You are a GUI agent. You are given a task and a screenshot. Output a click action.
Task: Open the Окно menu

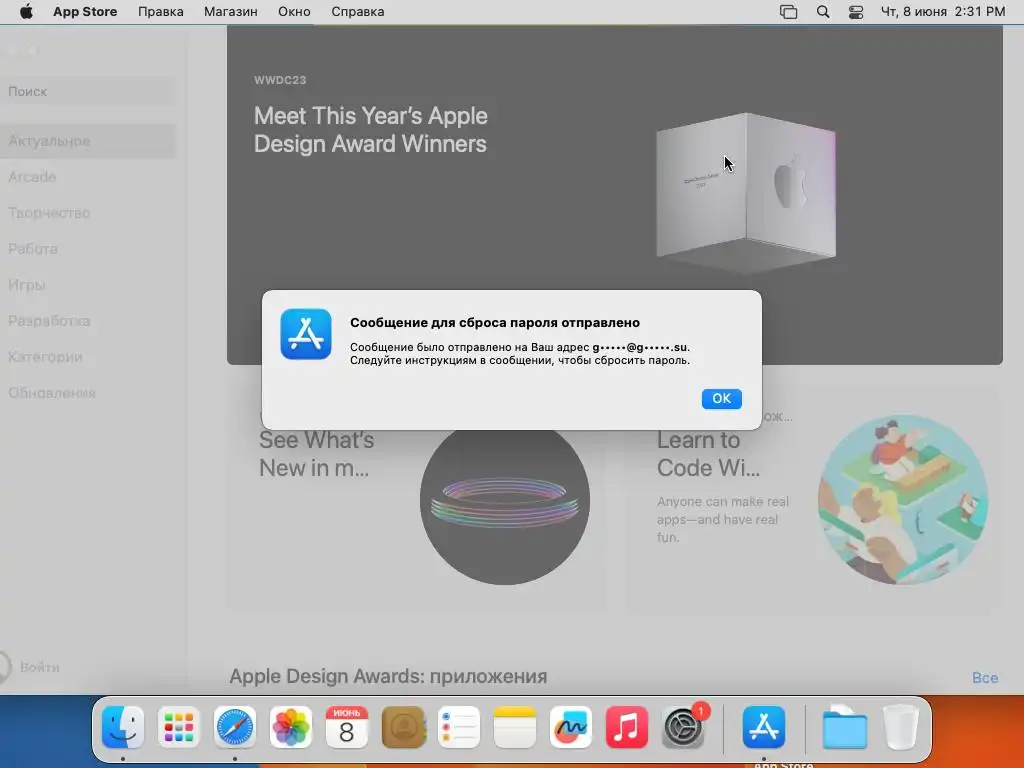tap(294, 12)
